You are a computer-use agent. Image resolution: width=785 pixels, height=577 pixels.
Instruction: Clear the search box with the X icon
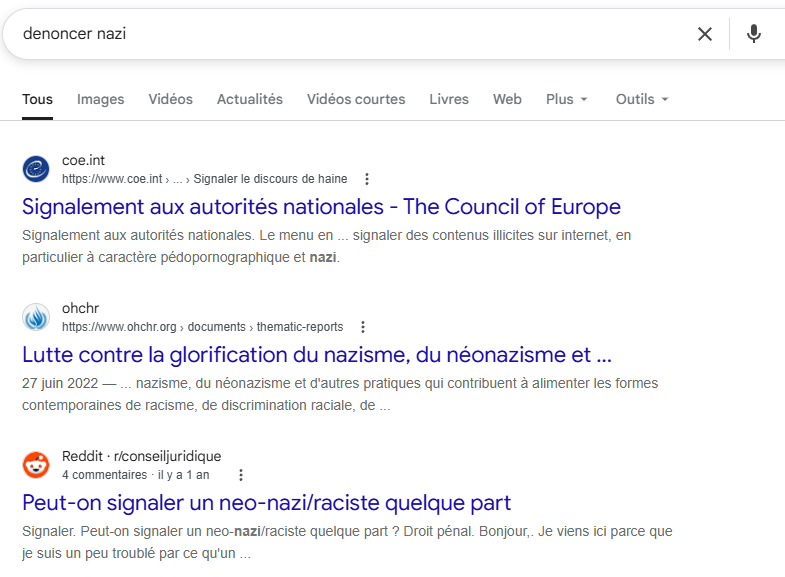click(705, 34)
